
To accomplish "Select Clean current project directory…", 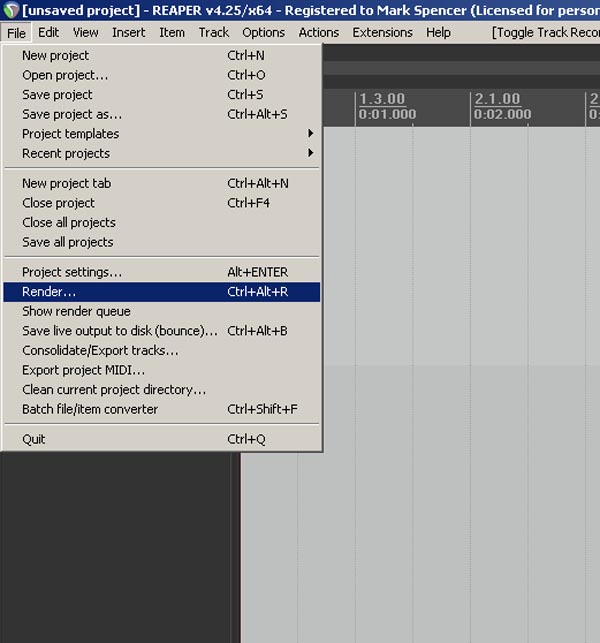I will coord(162,390).
